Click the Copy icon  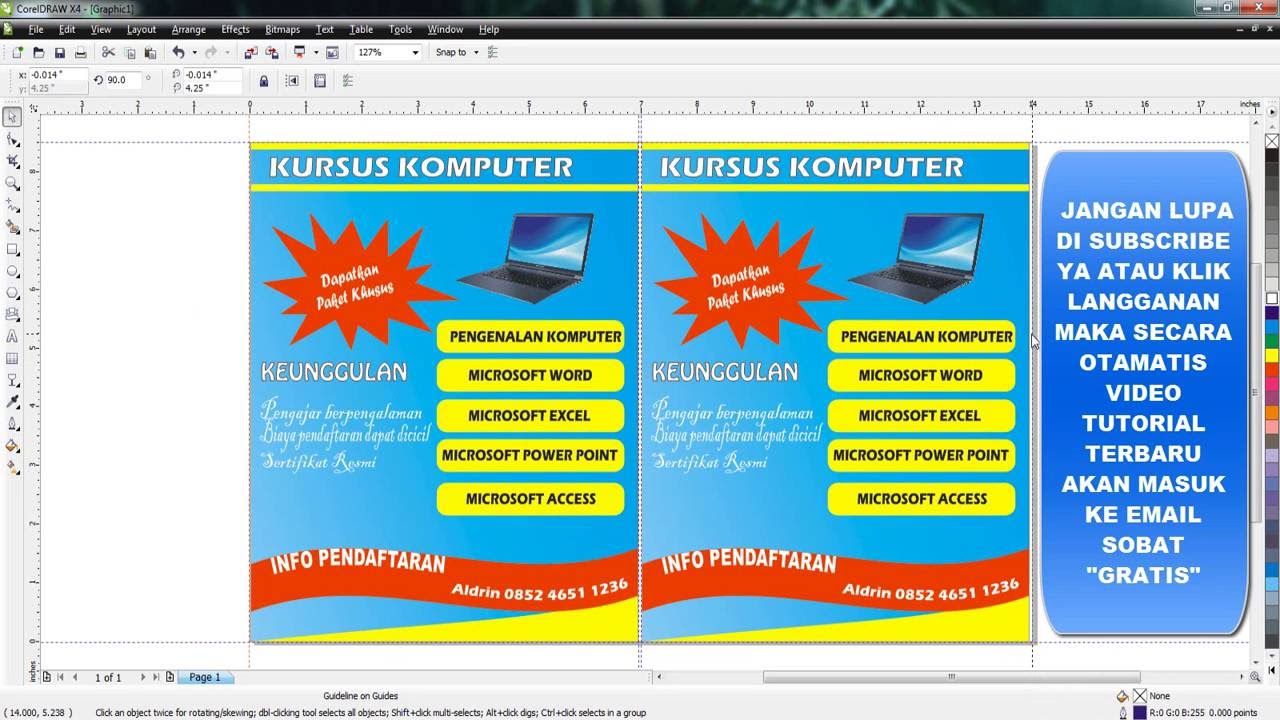[129, 52]
